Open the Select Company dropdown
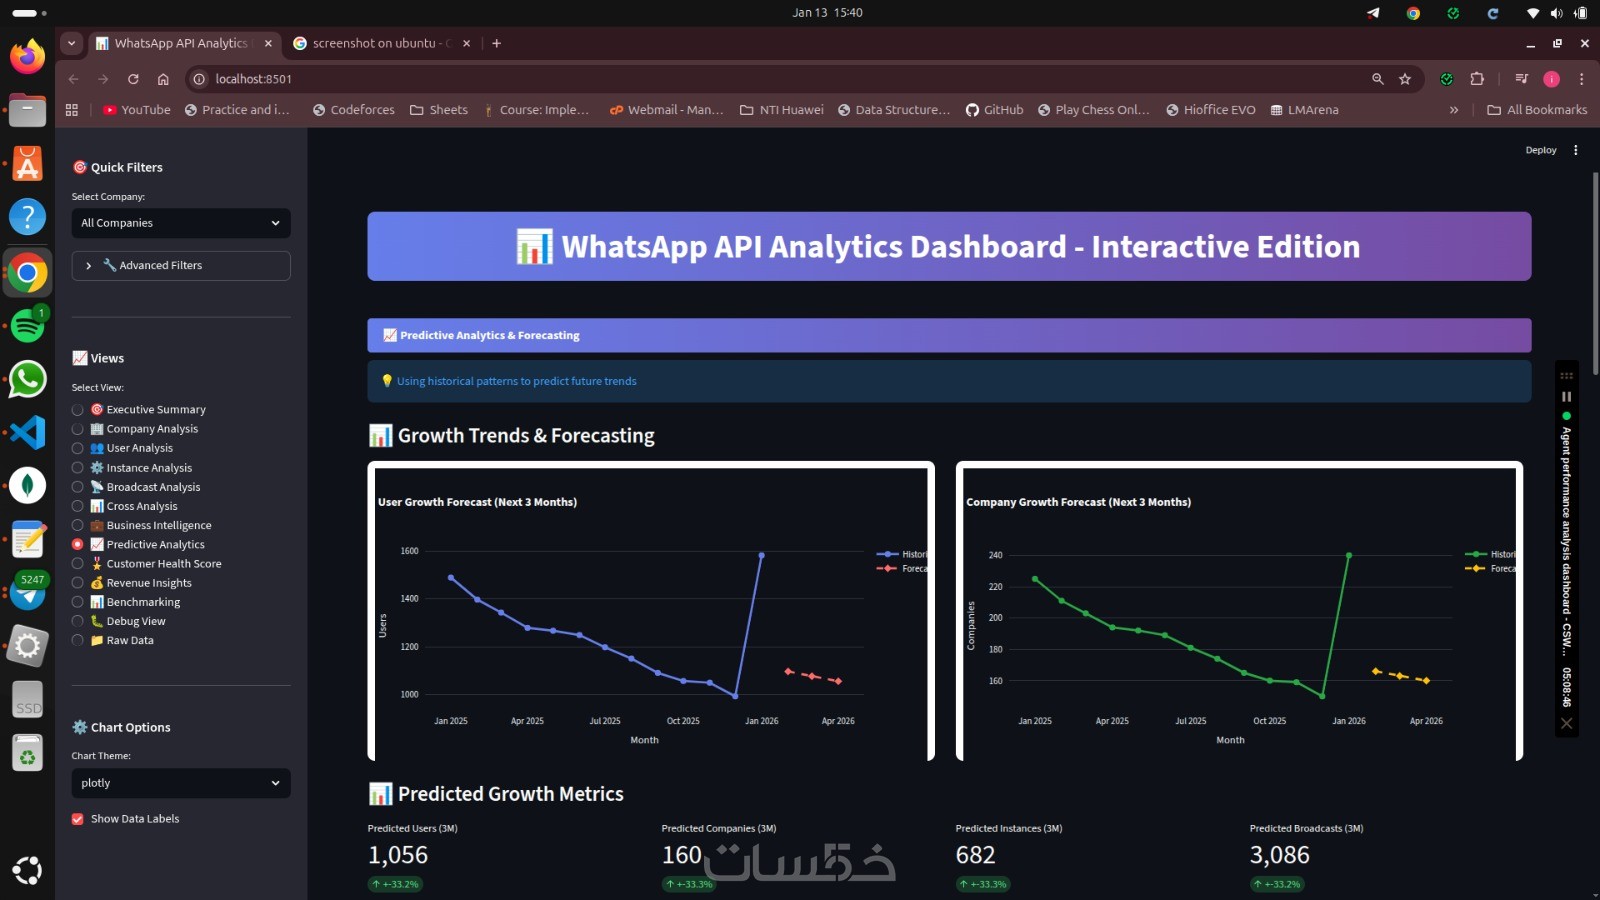The height and width of the screenshot is (900, 1600). (x=181, y=223)
